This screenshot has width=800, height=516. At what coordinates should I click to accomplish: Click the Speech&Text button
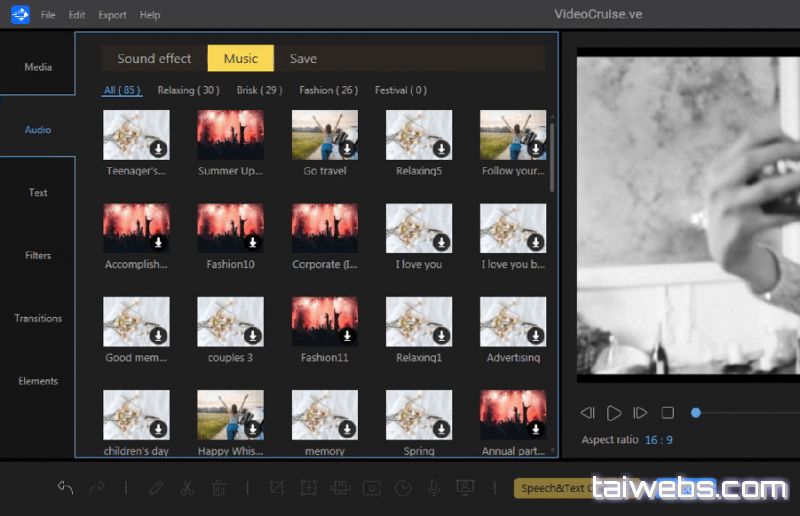550,489
